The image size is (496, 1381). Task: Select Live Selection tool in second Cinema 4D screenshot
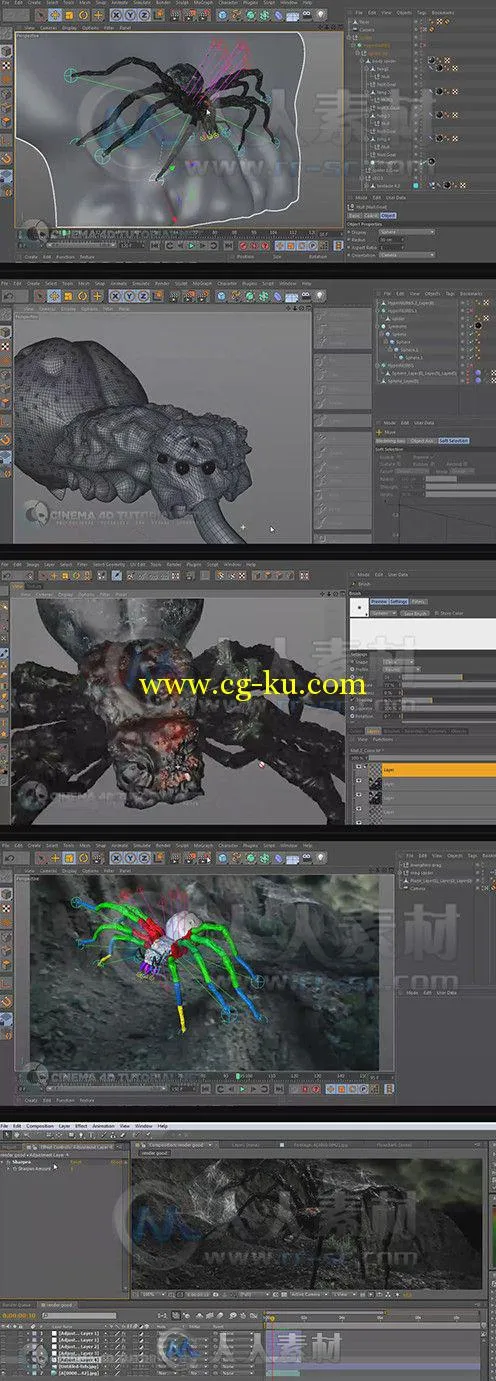tap(41, 294)
